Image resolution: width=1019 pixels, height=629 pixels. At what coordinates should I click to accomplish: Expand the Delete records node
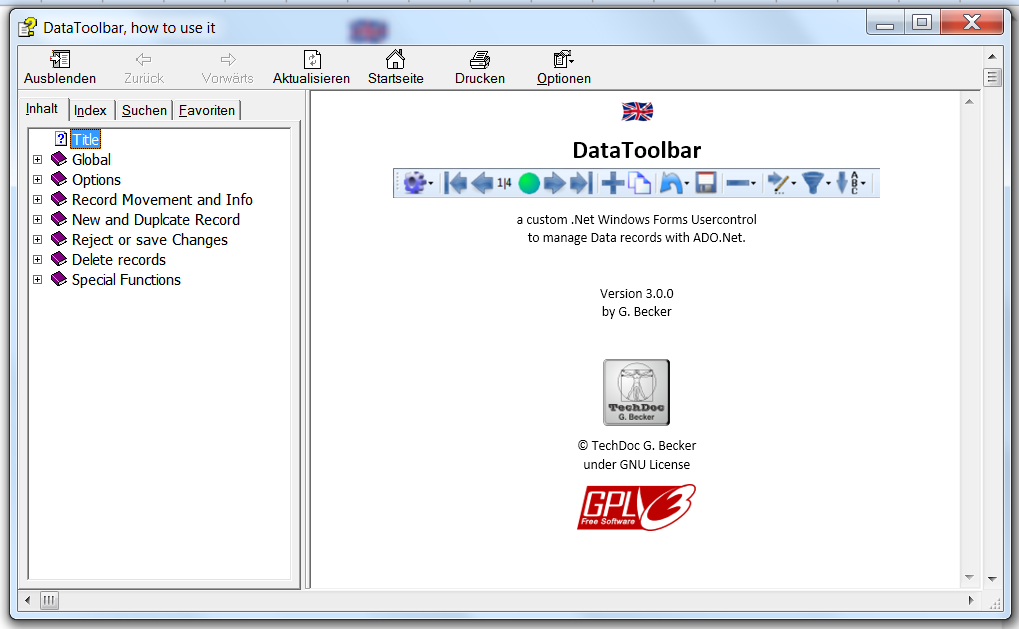point(38,259)
